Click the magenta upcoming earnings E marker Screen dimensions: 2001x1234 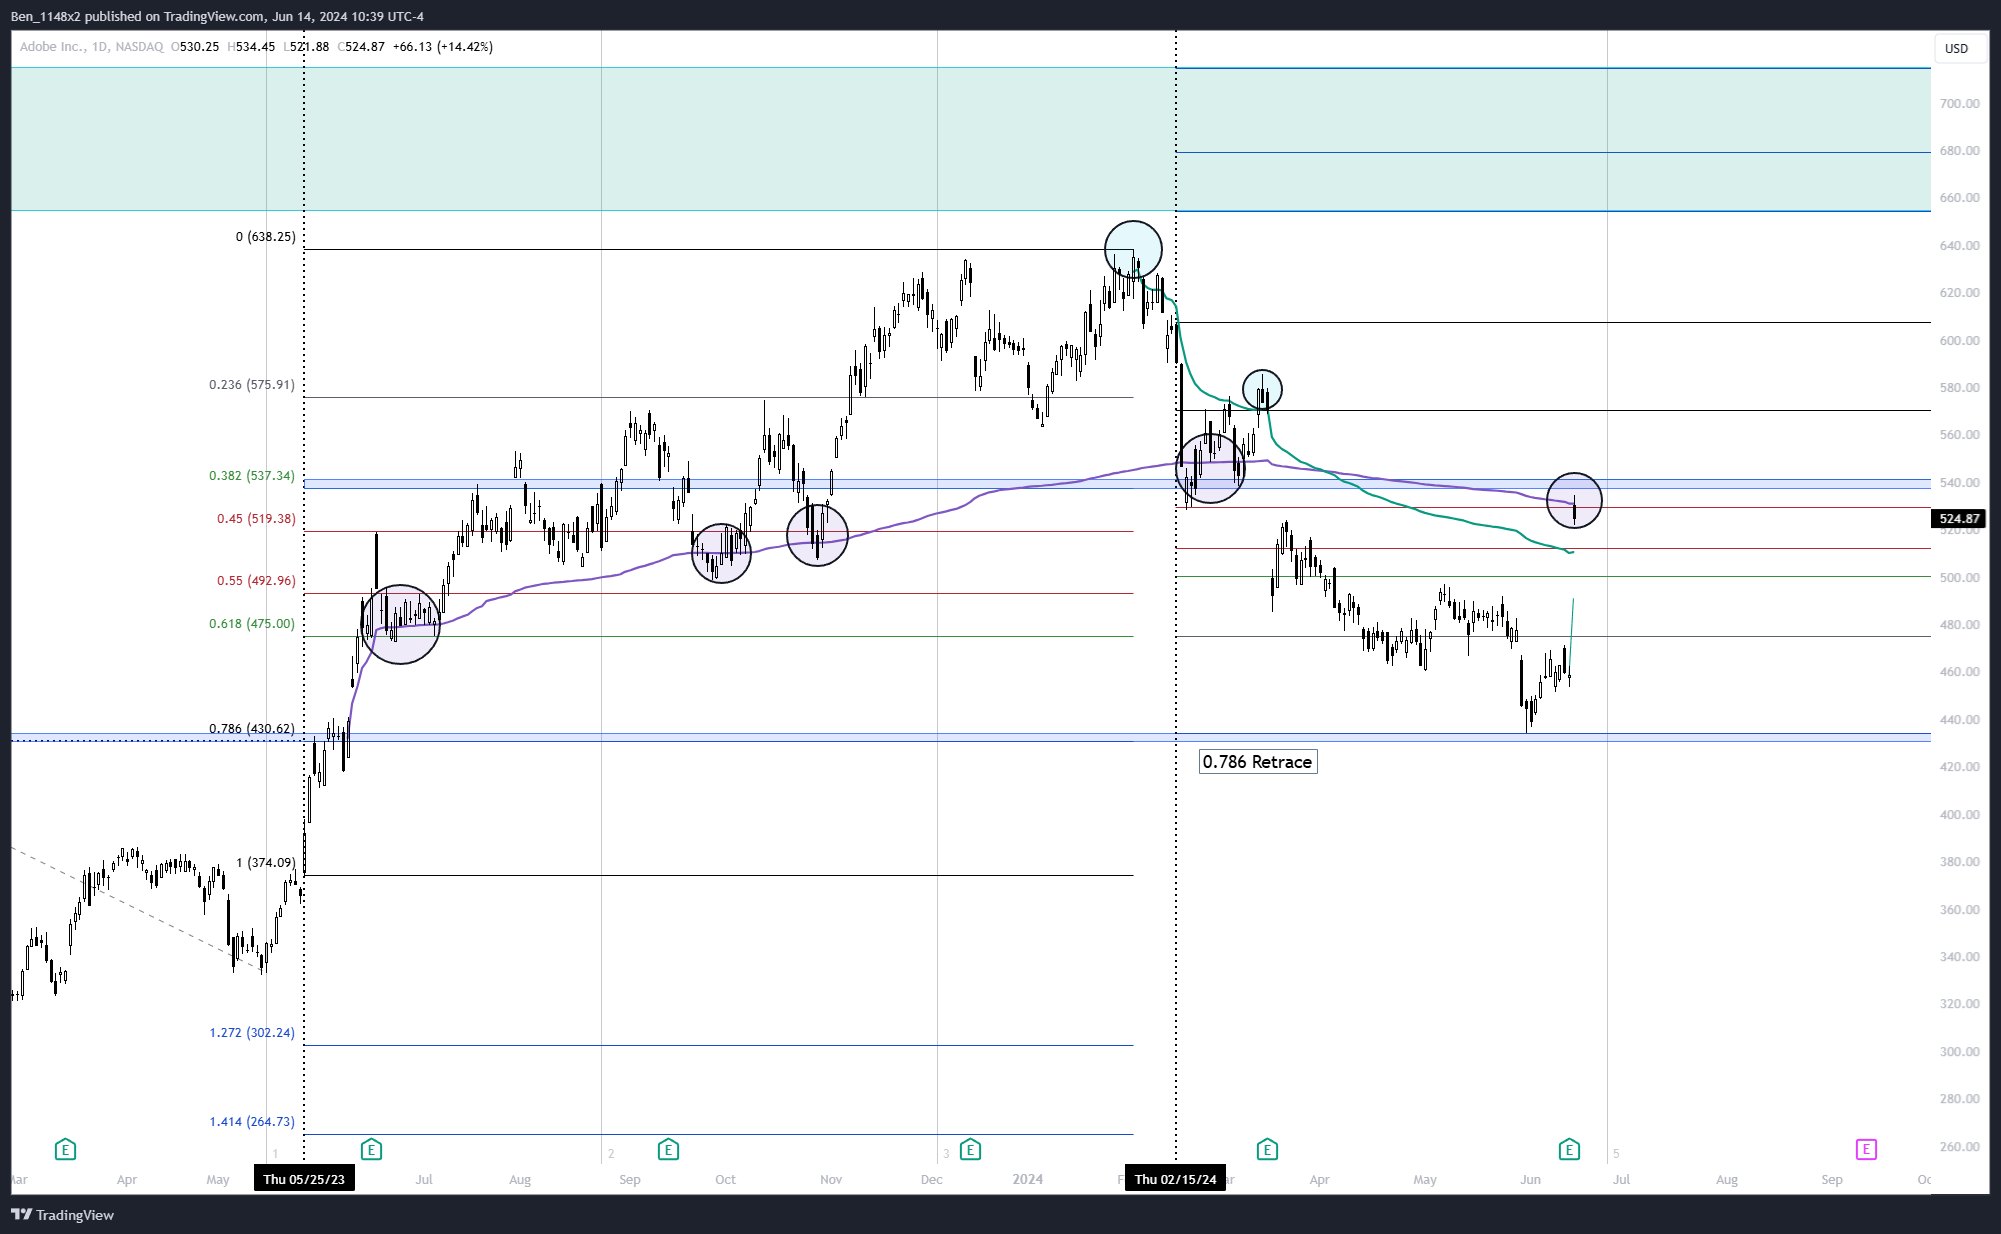(1866, 1149)
